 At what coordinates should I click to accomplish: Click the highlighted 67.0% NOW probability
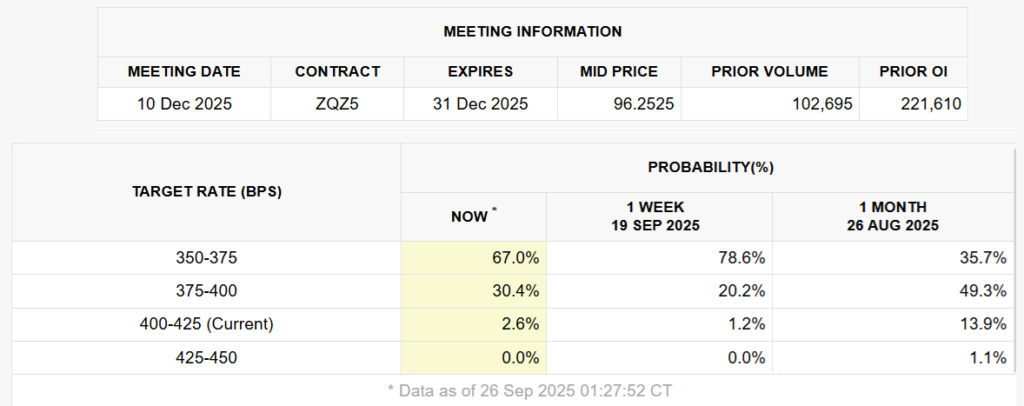click(518, 258)
